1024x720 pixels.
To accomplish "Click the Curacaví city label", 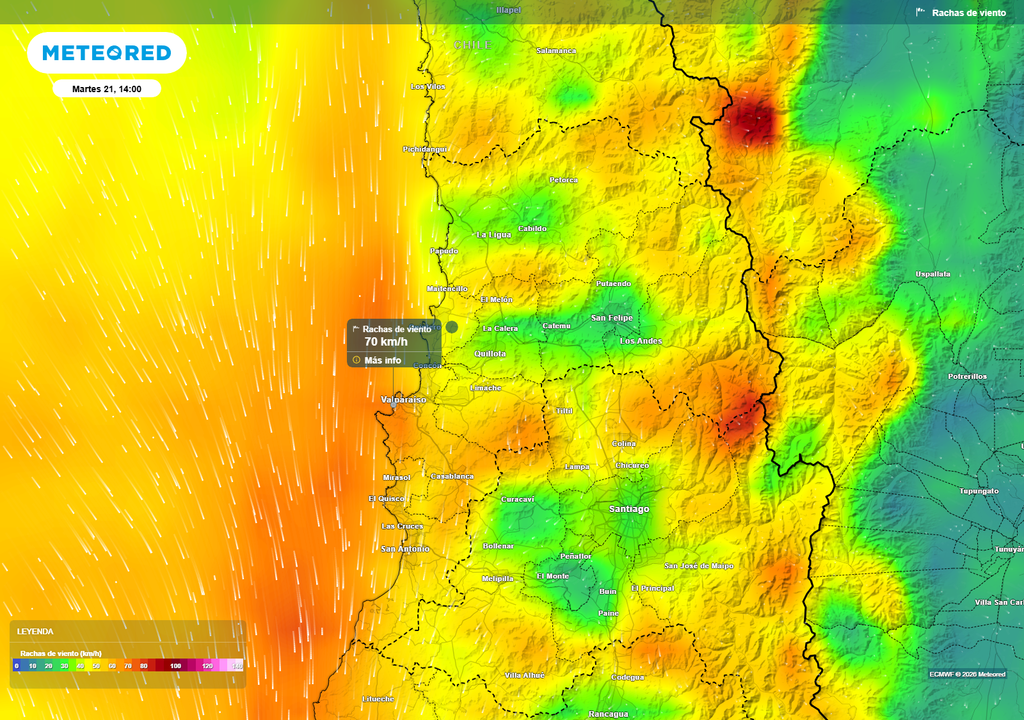I will click(x=517, y=499).
